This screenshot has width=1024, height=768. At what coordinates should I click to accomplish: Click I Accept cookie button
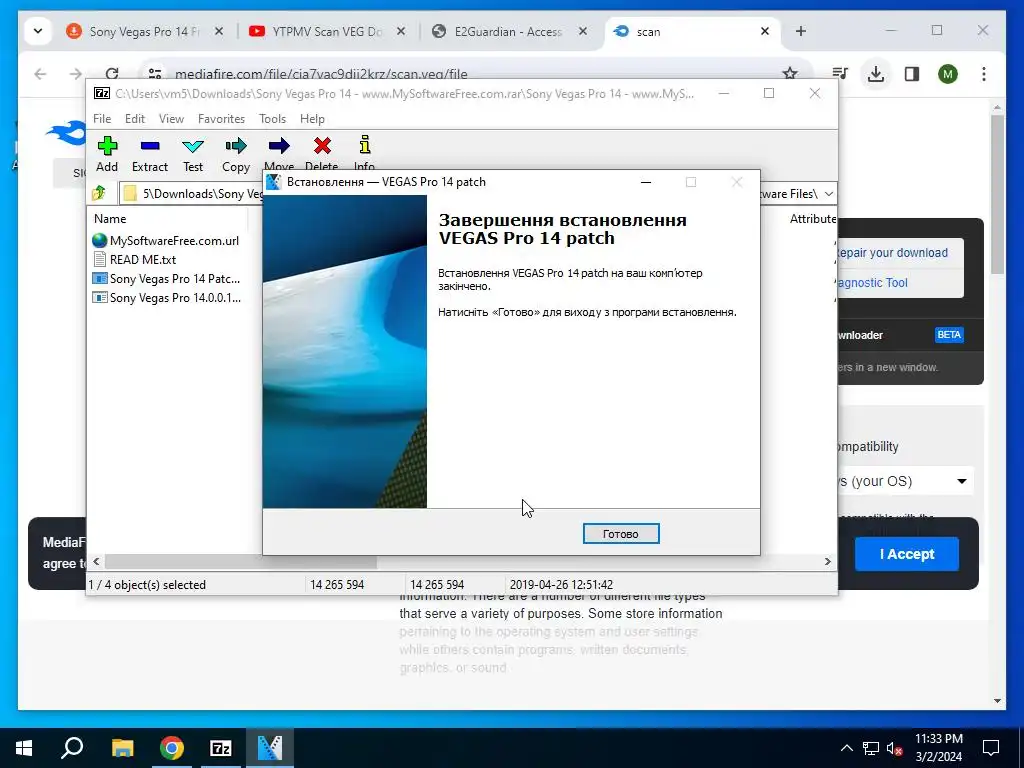tap(906, 554)
